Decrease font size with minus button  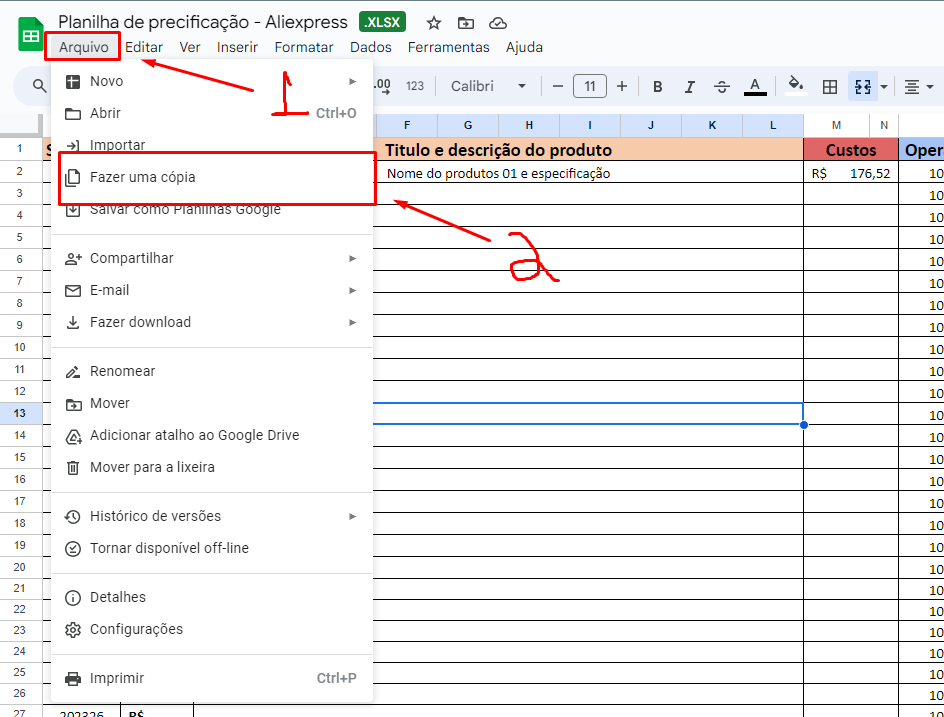coord(557,86)
